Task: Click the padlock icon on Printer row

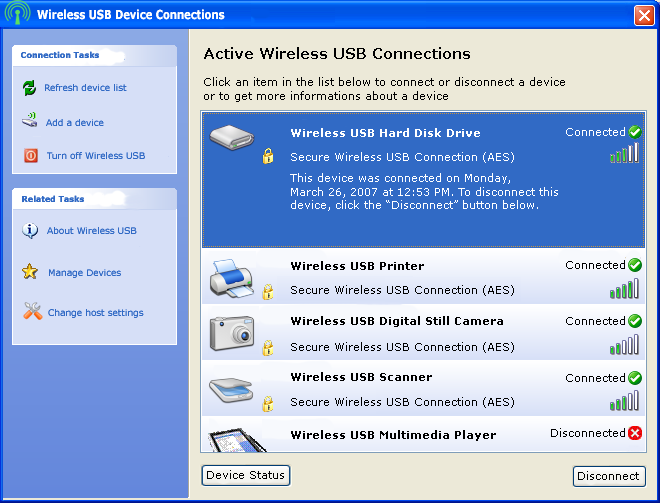Action: point(268,292)
